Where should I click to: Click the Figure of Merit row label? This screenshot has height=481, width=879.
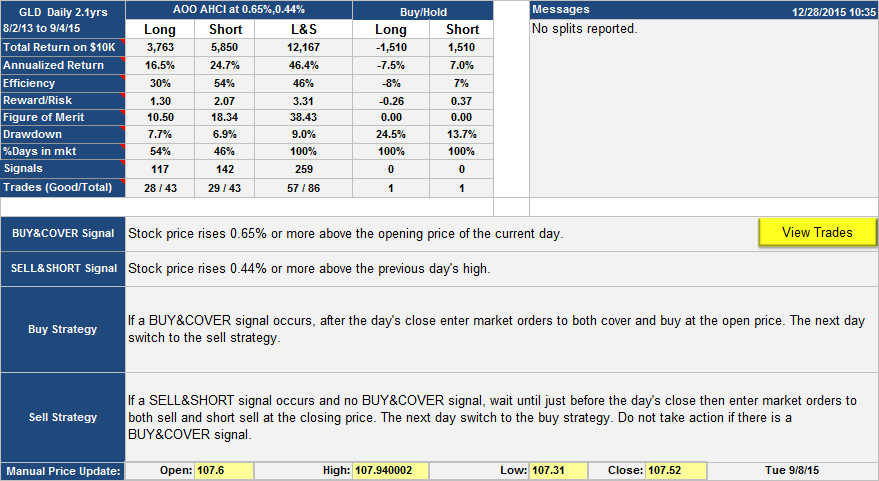point(62,117)
